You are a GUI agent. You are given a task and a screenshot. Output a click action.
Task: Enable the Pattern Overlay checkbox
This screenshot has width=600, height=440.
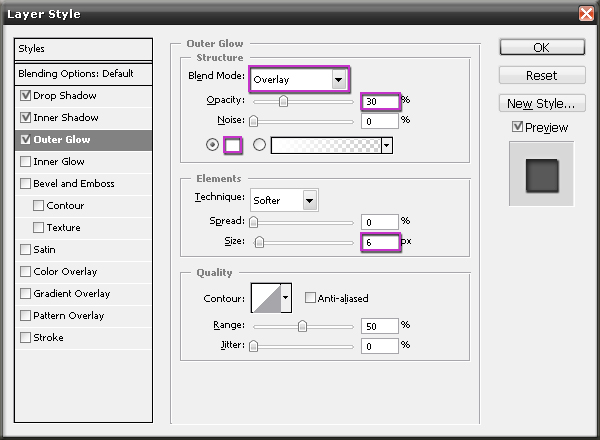[25, 316]
